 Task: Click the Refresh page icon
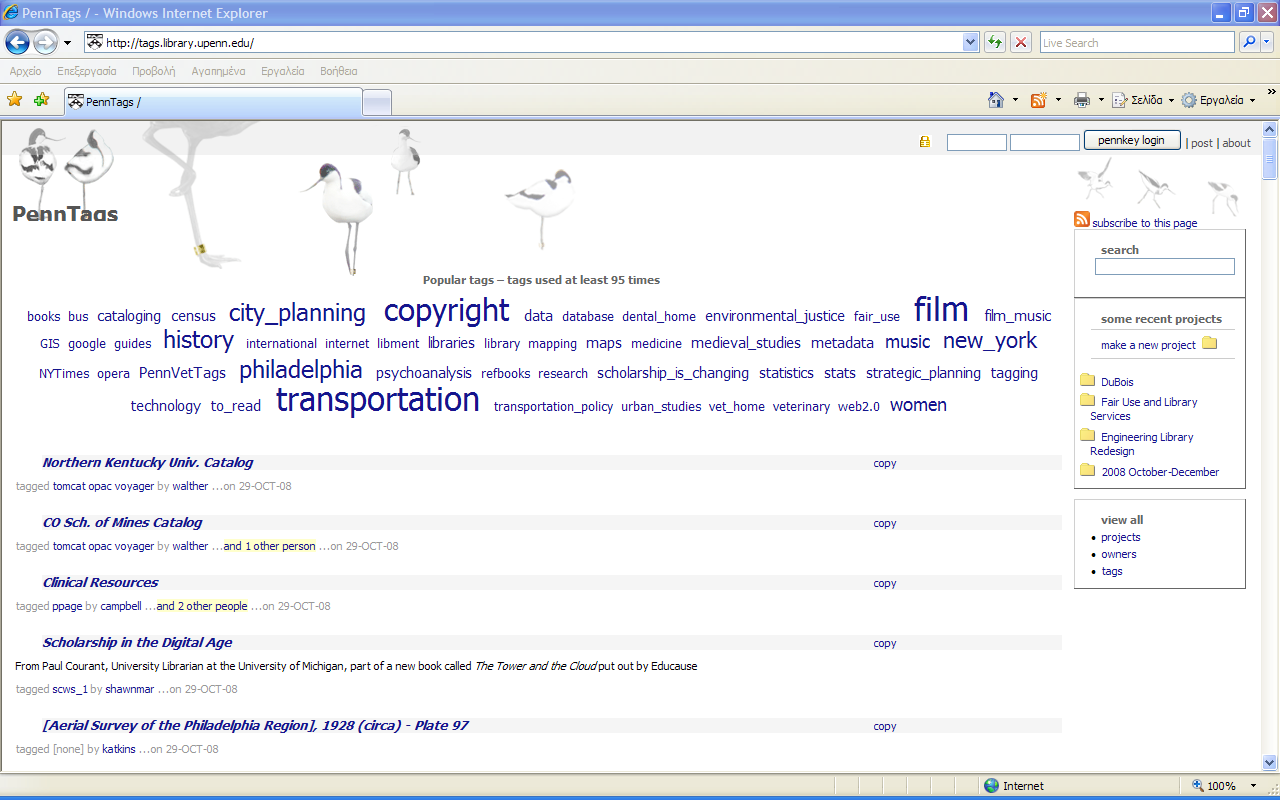pyautogui.click(x=994, y=42)
